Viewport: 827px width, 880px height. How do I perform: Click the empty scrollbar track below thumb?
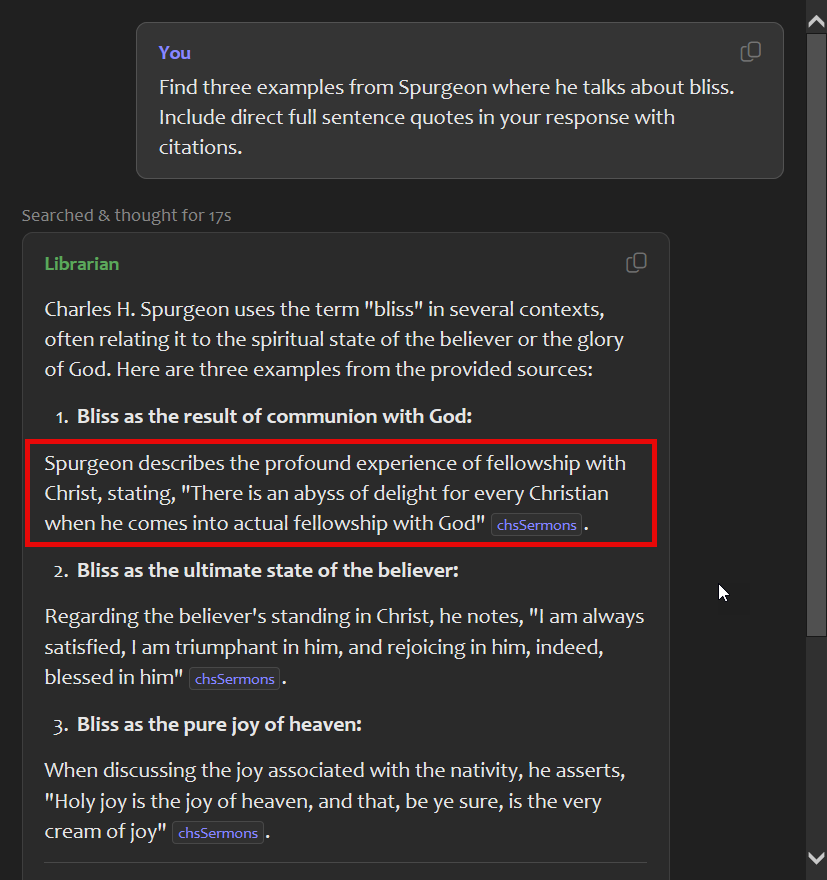point(816,741)
